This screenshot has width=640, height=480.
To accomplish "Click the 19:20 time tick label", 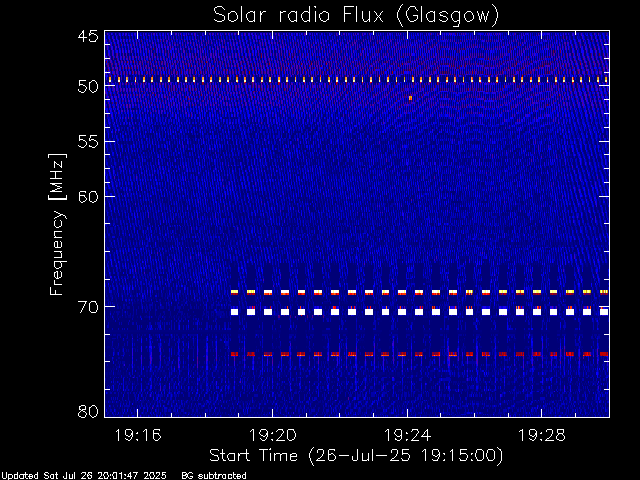I will point(273,435).
